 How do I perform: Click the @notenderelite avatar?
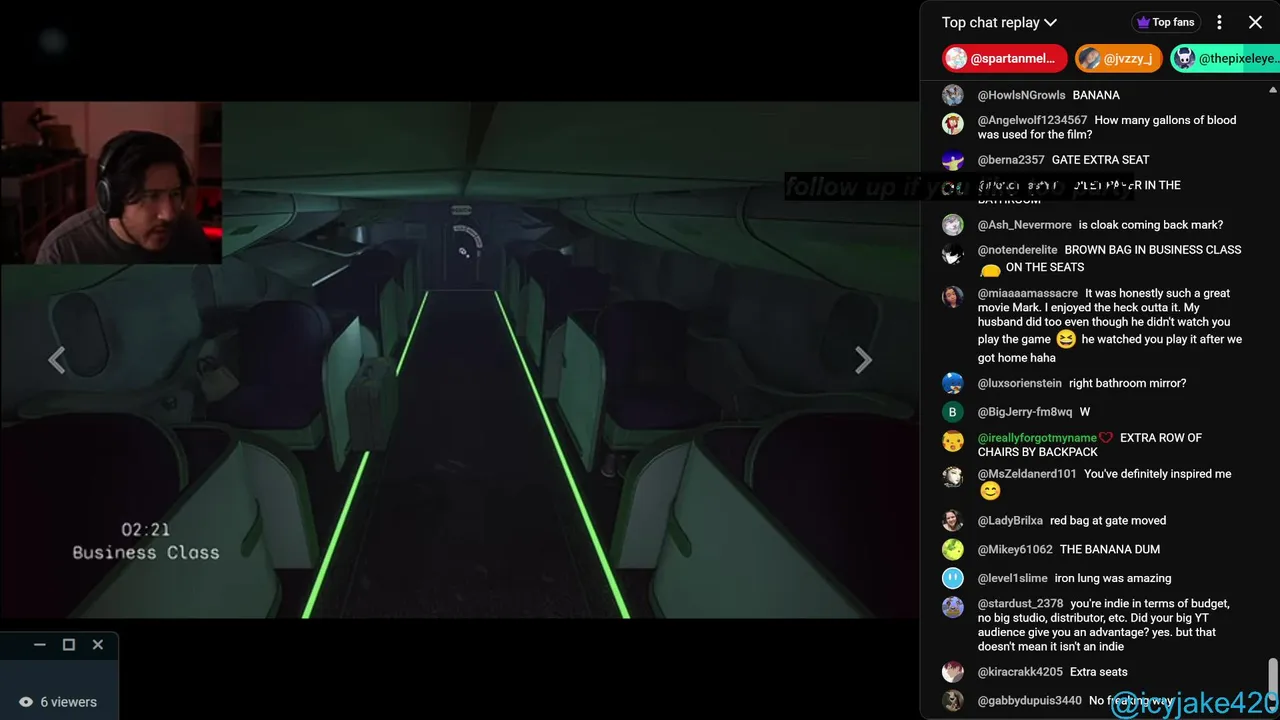click(x=953, y=254)
